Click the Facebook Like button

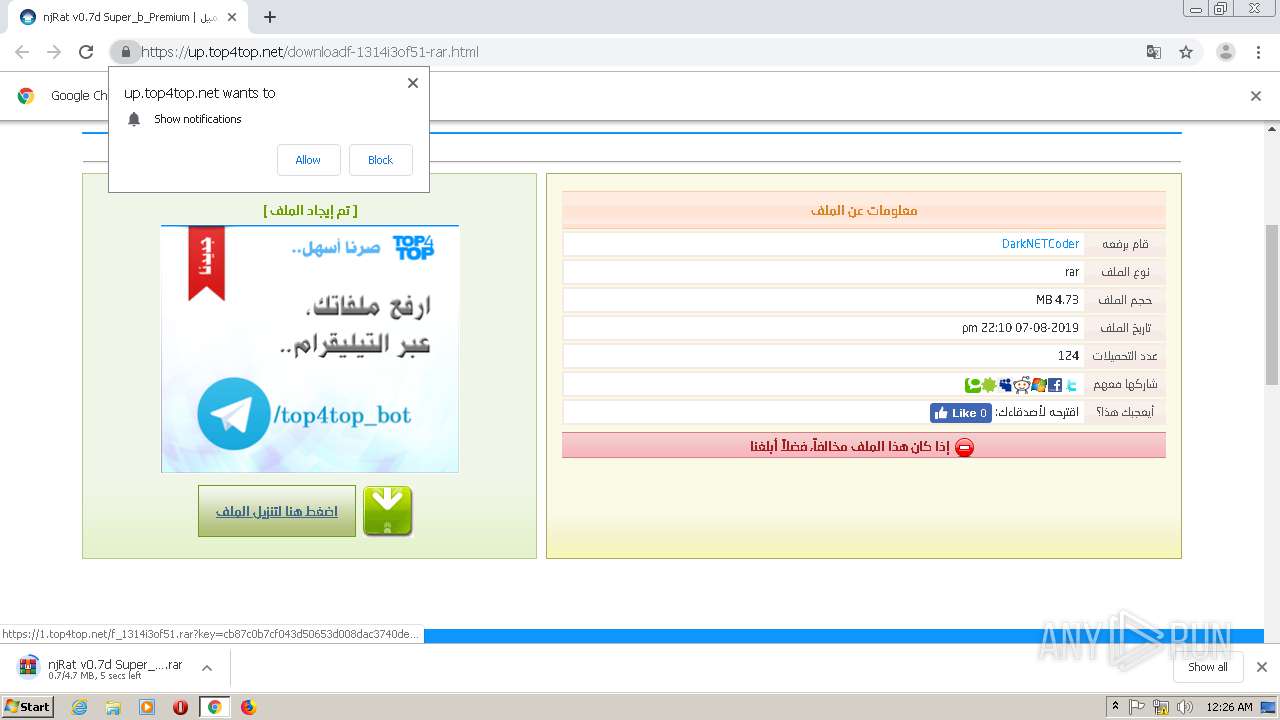[x=961, y=413]
